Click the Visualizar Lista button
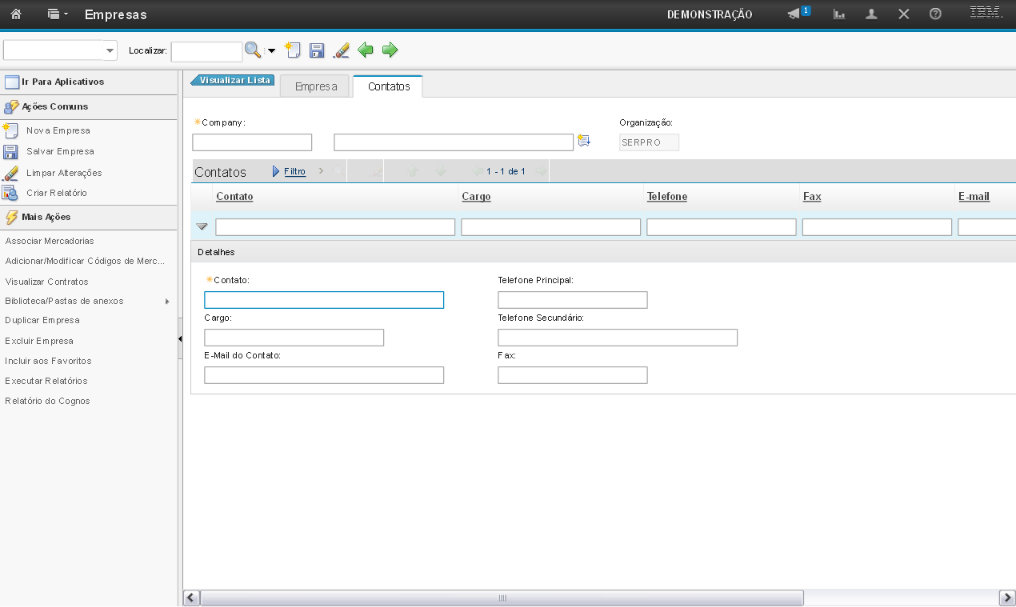Screen dimensions: 1016x607 point(234,80)
